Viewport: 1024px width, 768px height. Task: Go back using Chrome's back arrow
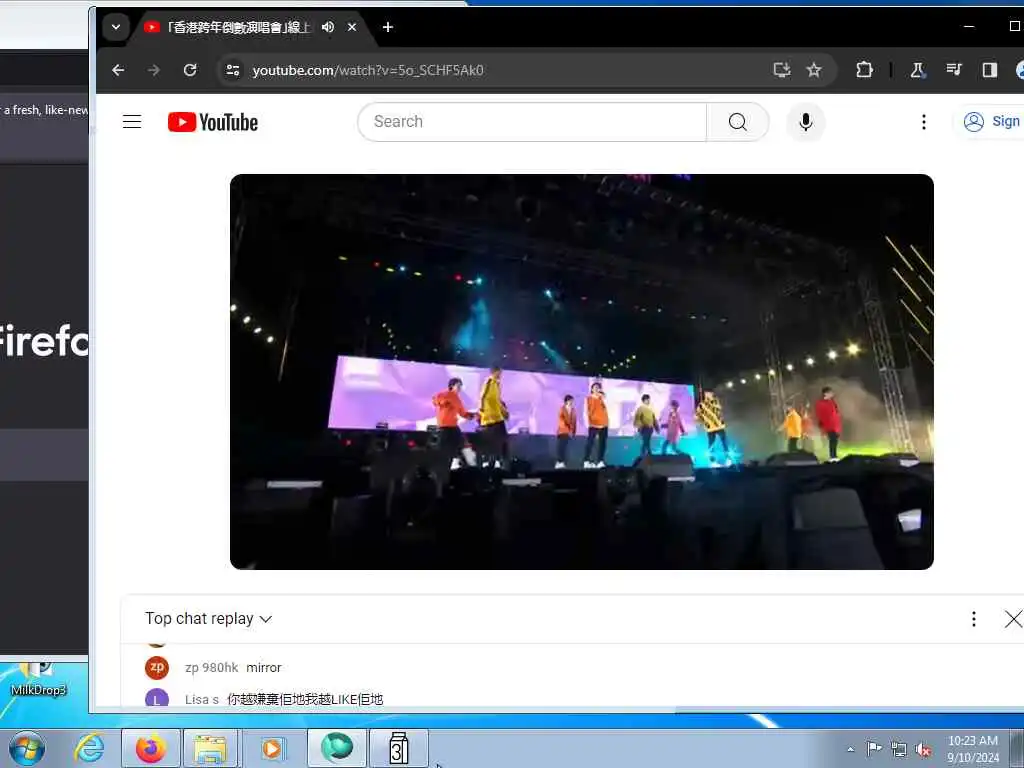coord(118,70)
